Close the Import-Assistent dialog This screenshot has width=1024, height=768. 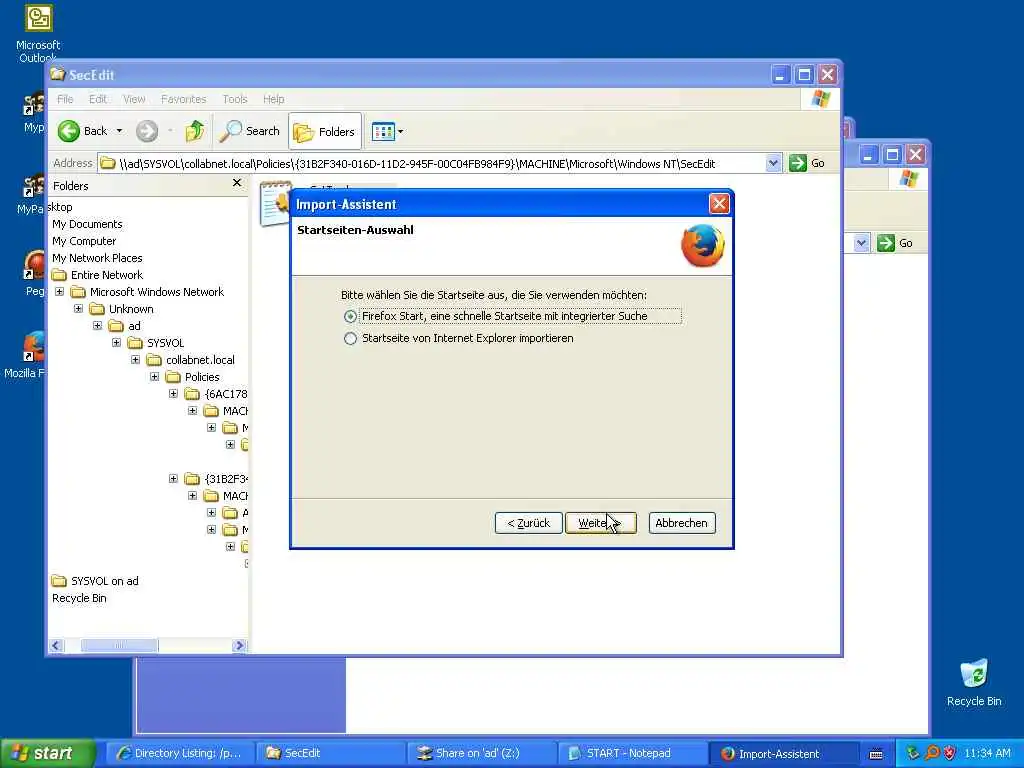(x=719, y=204)
